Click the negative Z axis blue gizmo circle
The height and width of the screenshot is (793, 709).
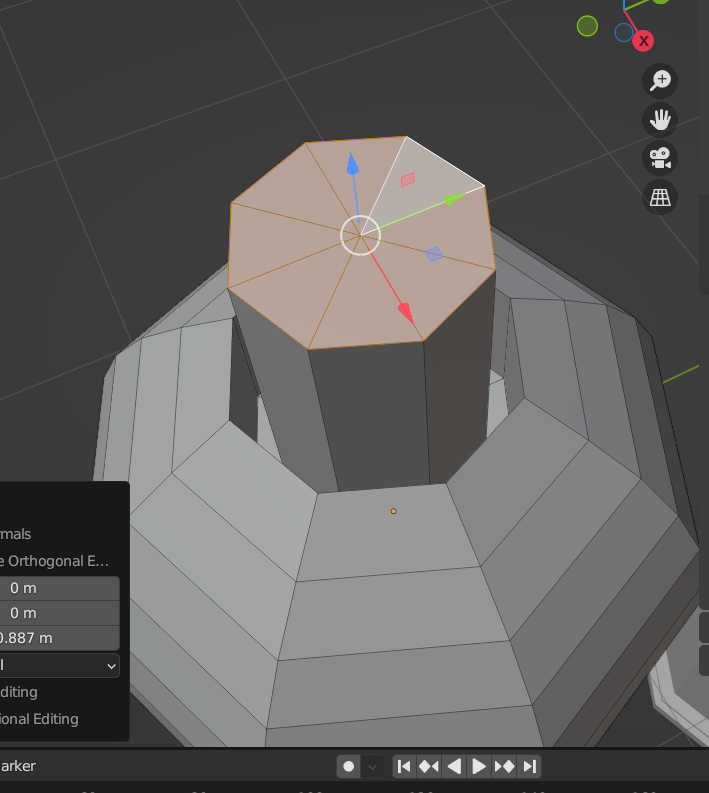[624, 33]
